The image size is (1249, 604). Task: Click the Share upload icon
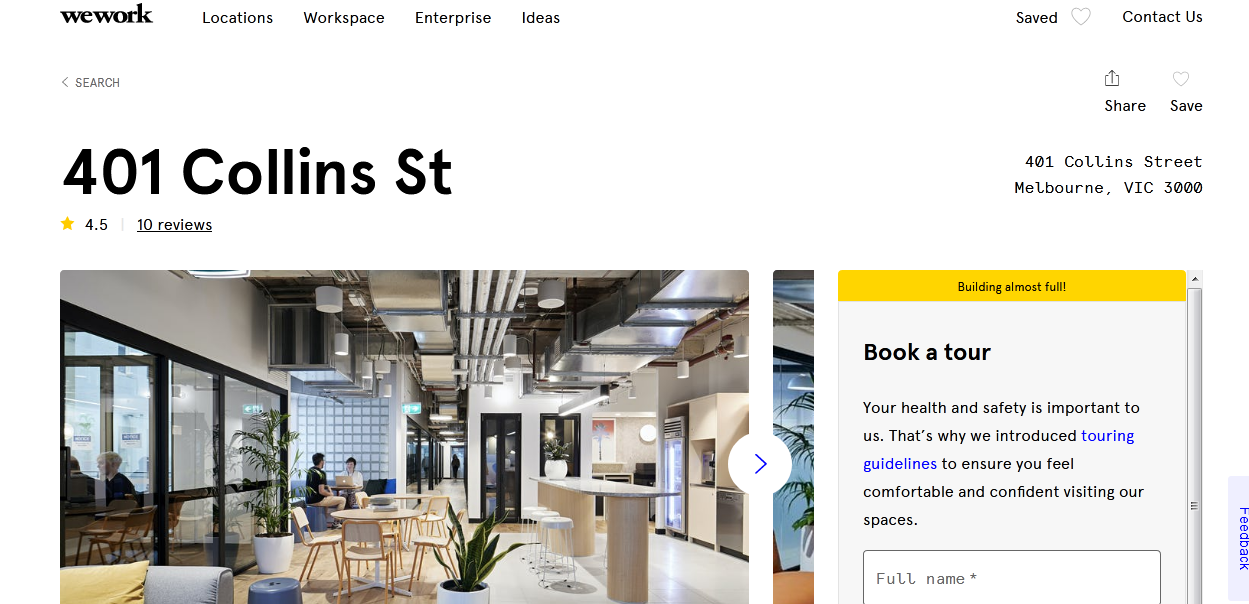tap(1112, 78)
